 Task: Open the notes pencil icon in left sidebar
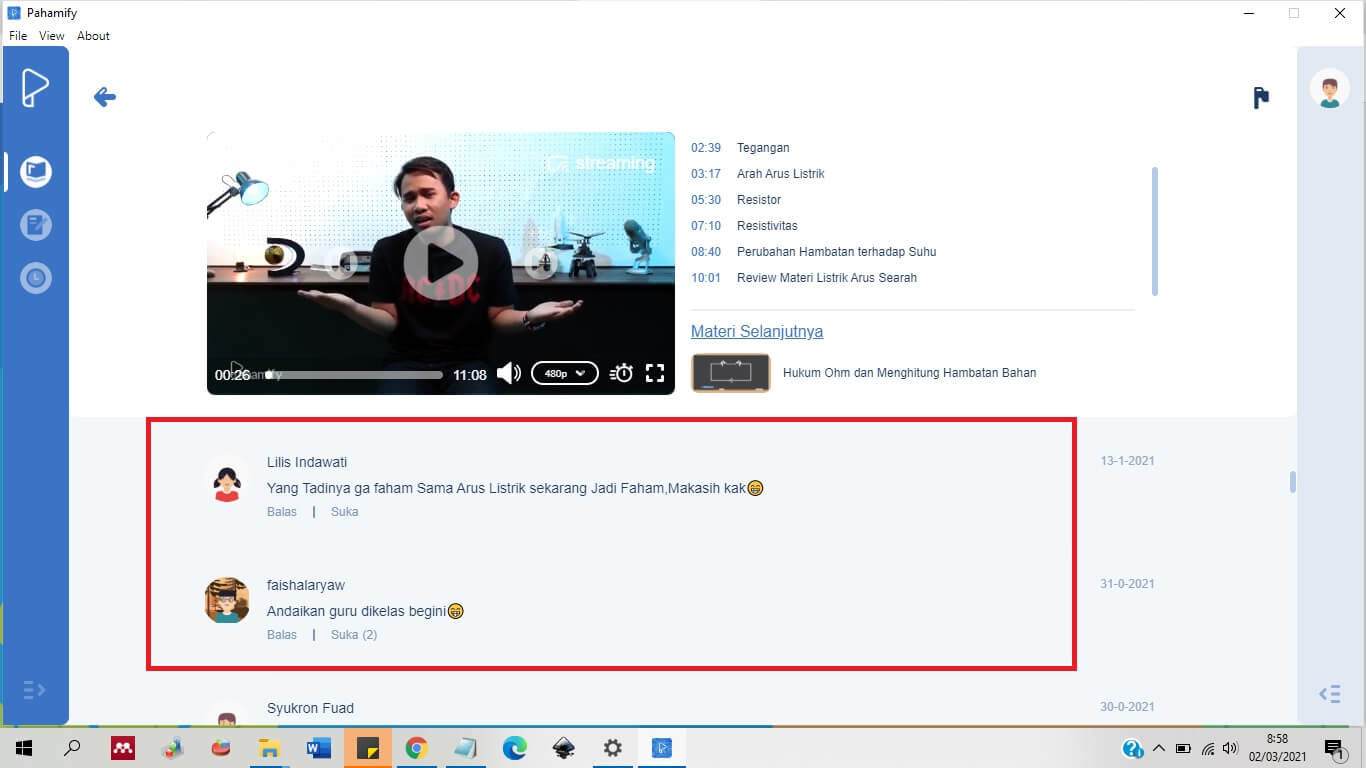pyautogui.click(x=36, y=224)
